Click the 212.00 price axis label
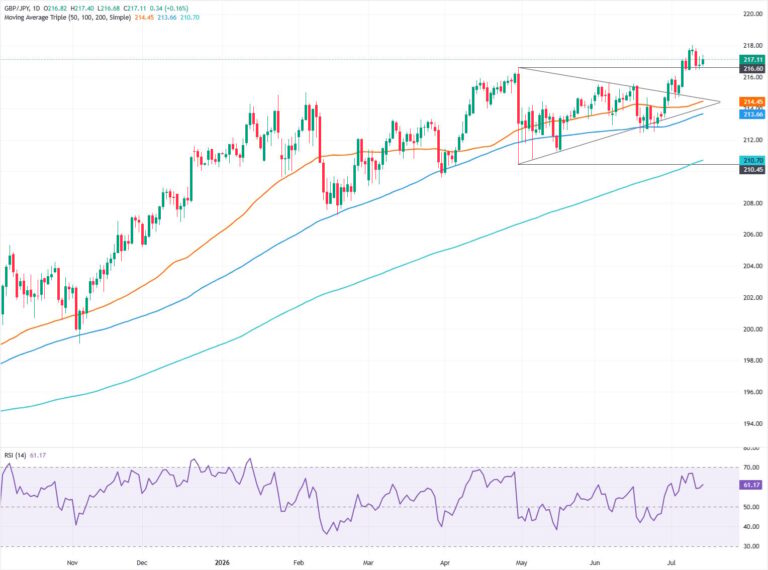This screenshot has height=570, width=768. pos(753,140)
